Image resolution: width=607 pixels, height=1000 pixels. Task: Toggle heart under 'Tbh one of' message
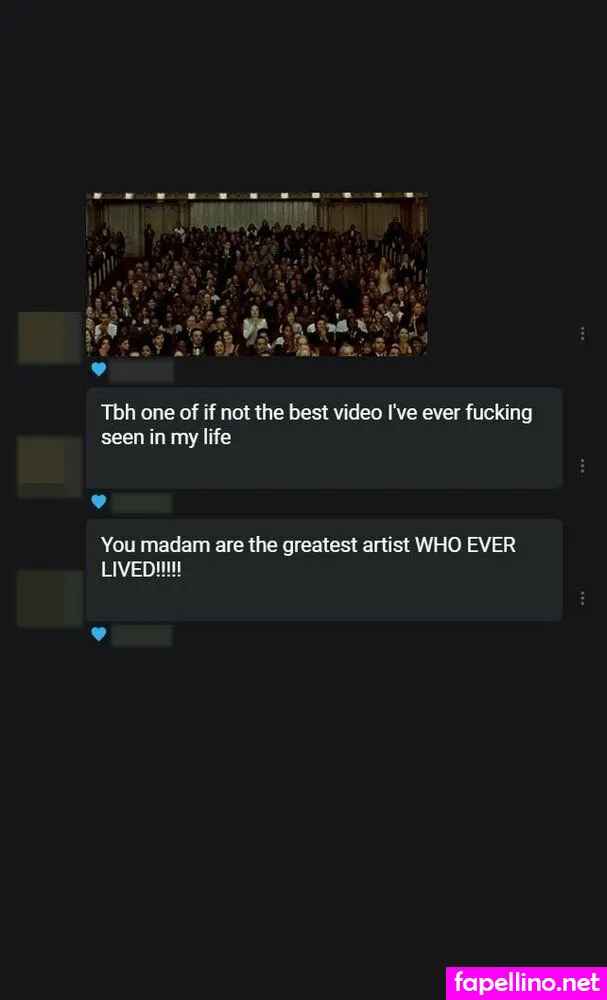[98, 502]
